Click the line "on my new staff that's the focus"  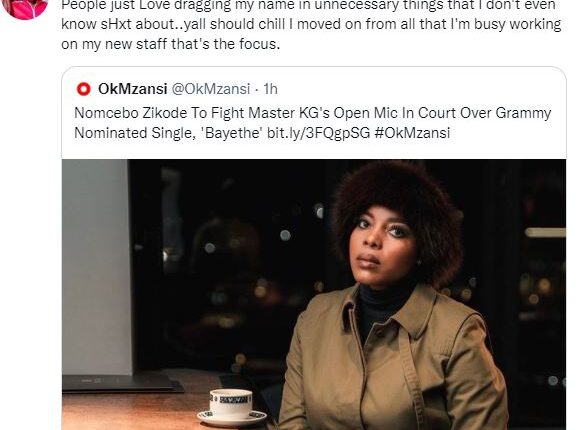tap(170, 44)
